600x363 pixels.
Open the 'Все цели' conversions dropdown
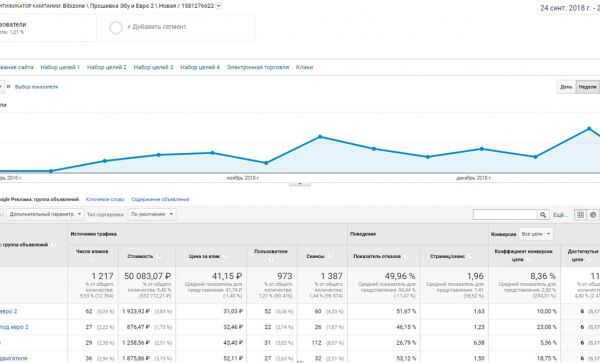point(536,234)
